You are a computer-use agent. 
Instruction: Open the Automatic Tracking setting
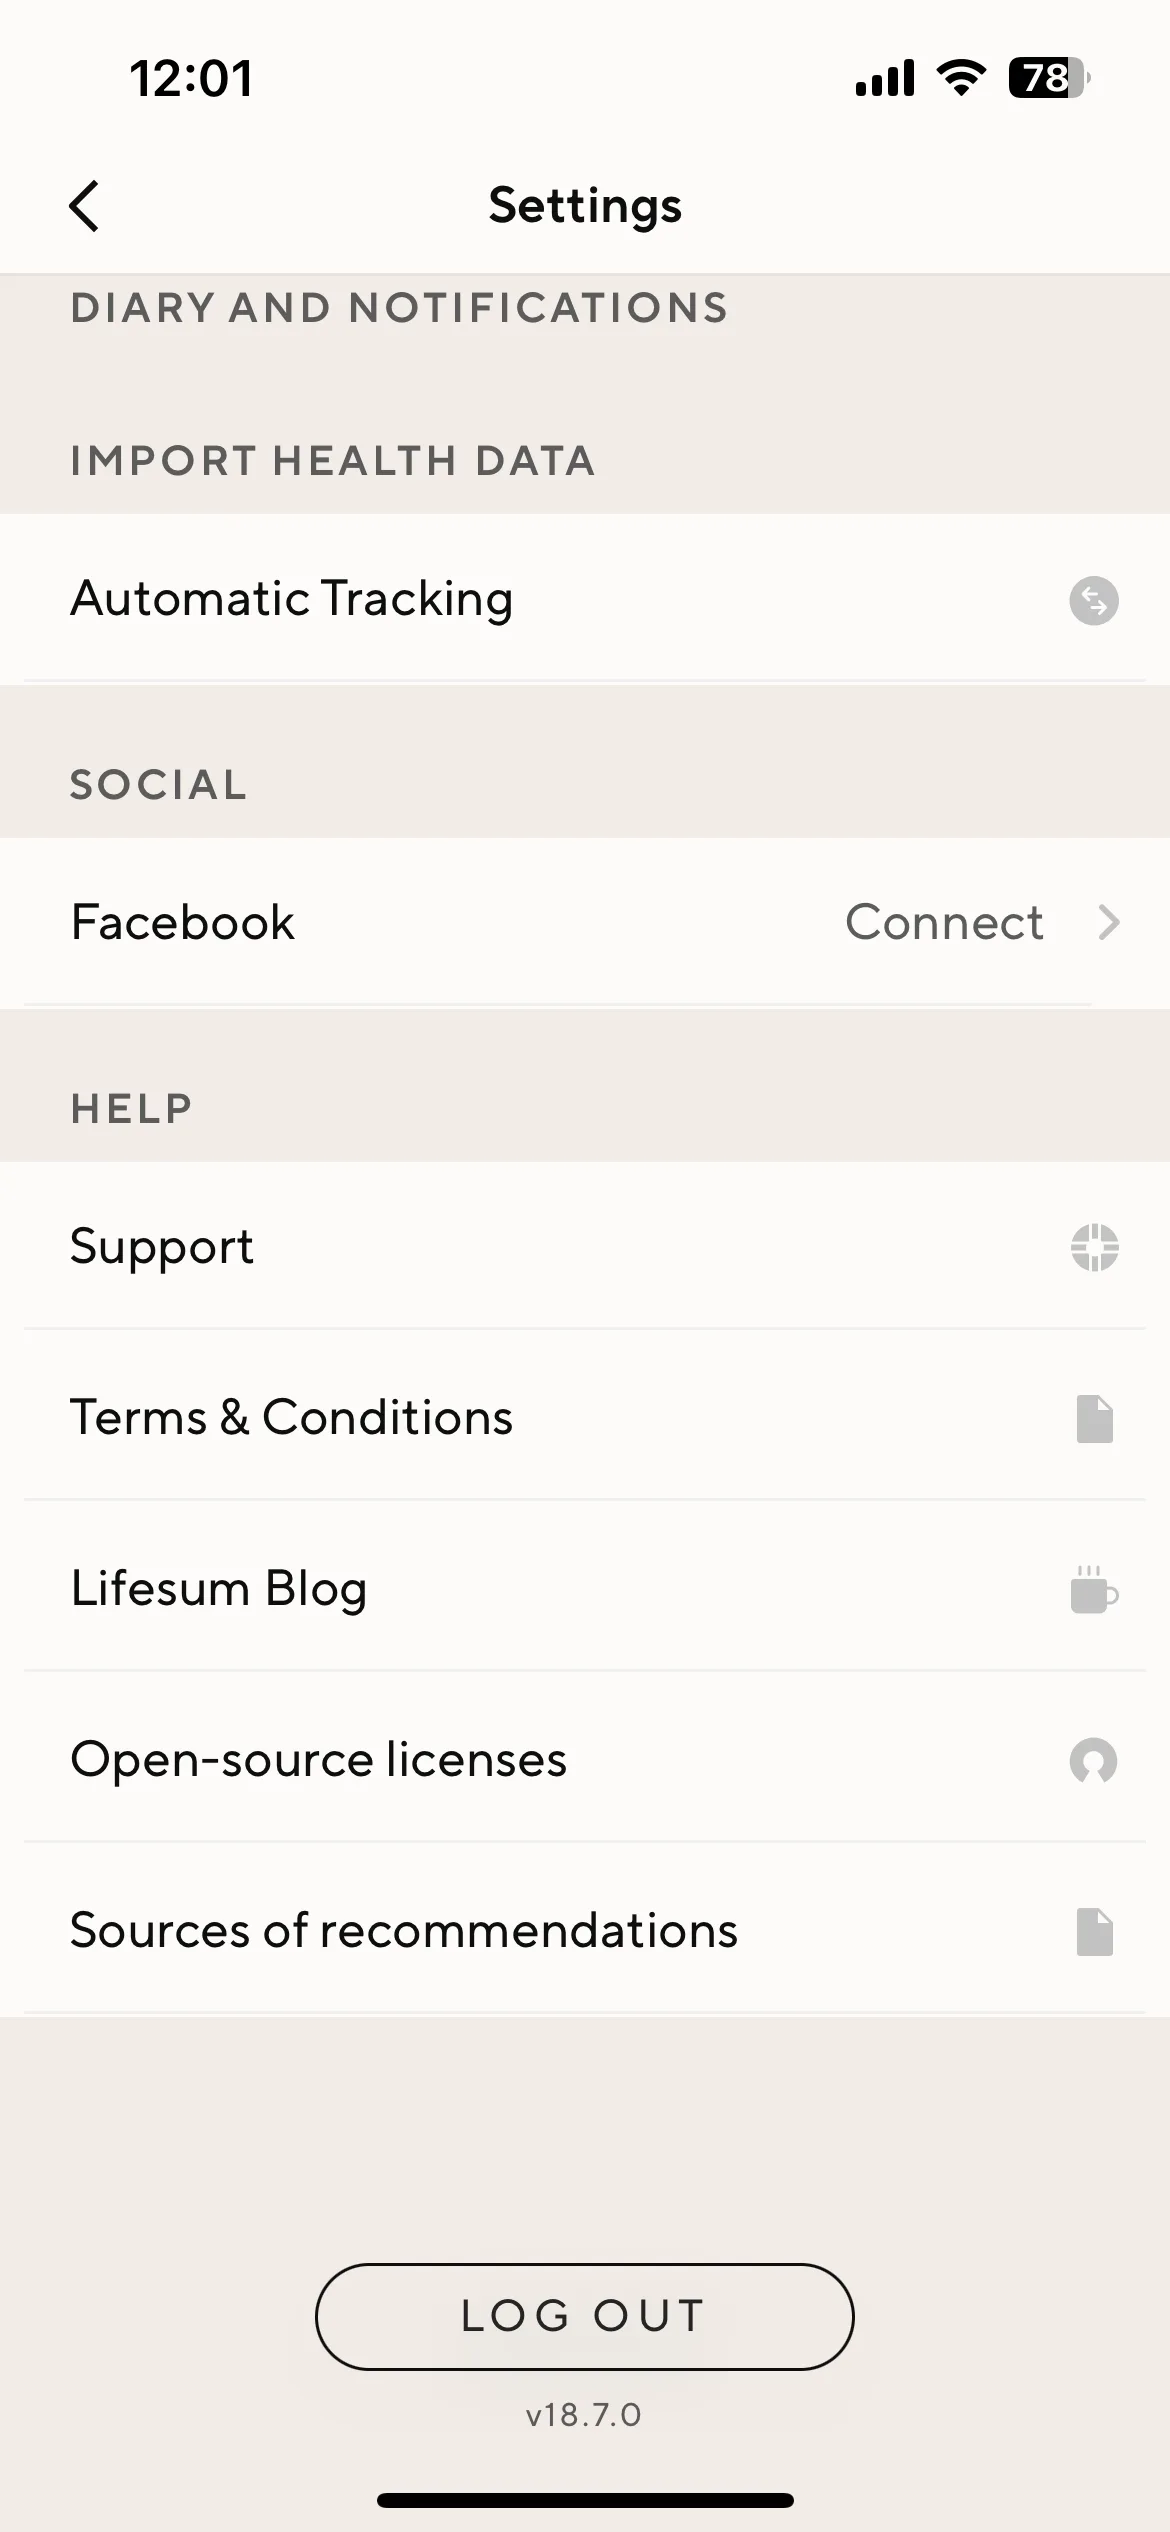pyautogui.click(x=585, y=600)
